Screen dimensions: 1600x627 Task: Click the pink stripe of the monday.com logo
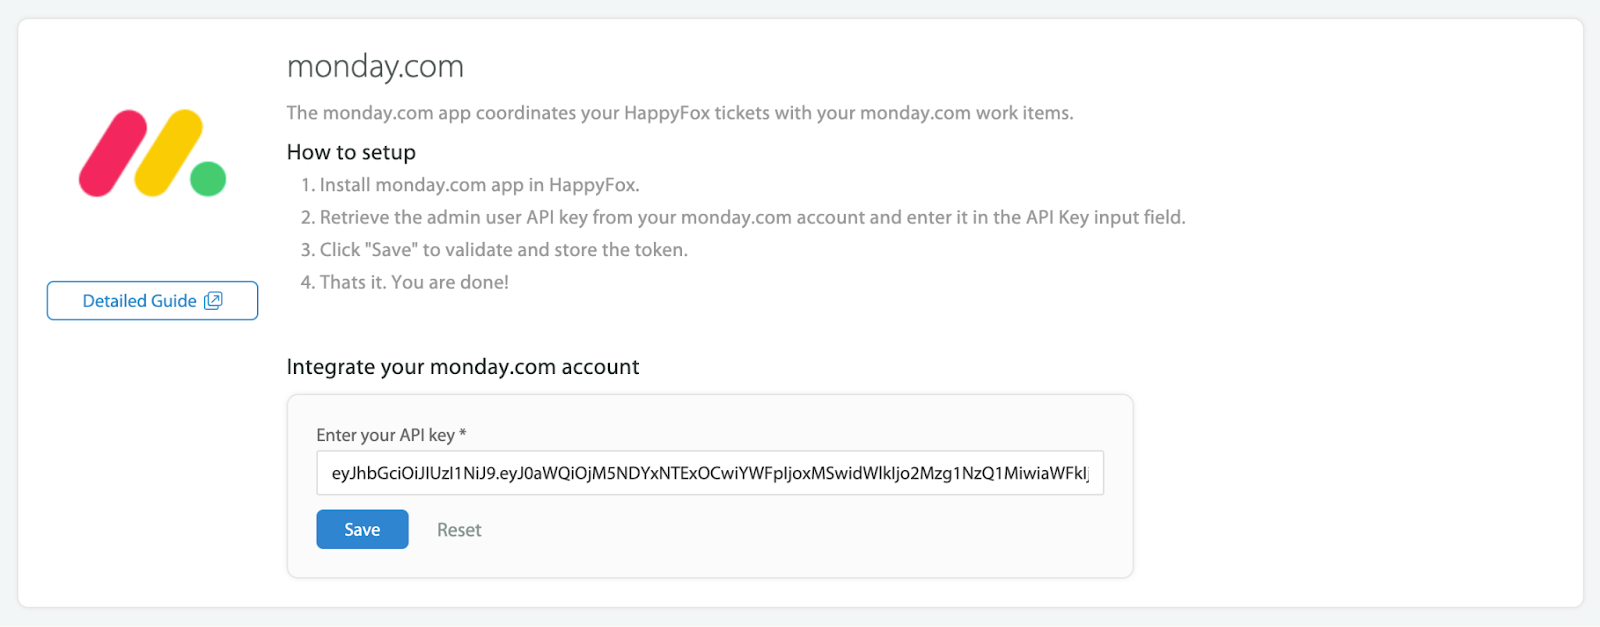(x=113, y=153)
